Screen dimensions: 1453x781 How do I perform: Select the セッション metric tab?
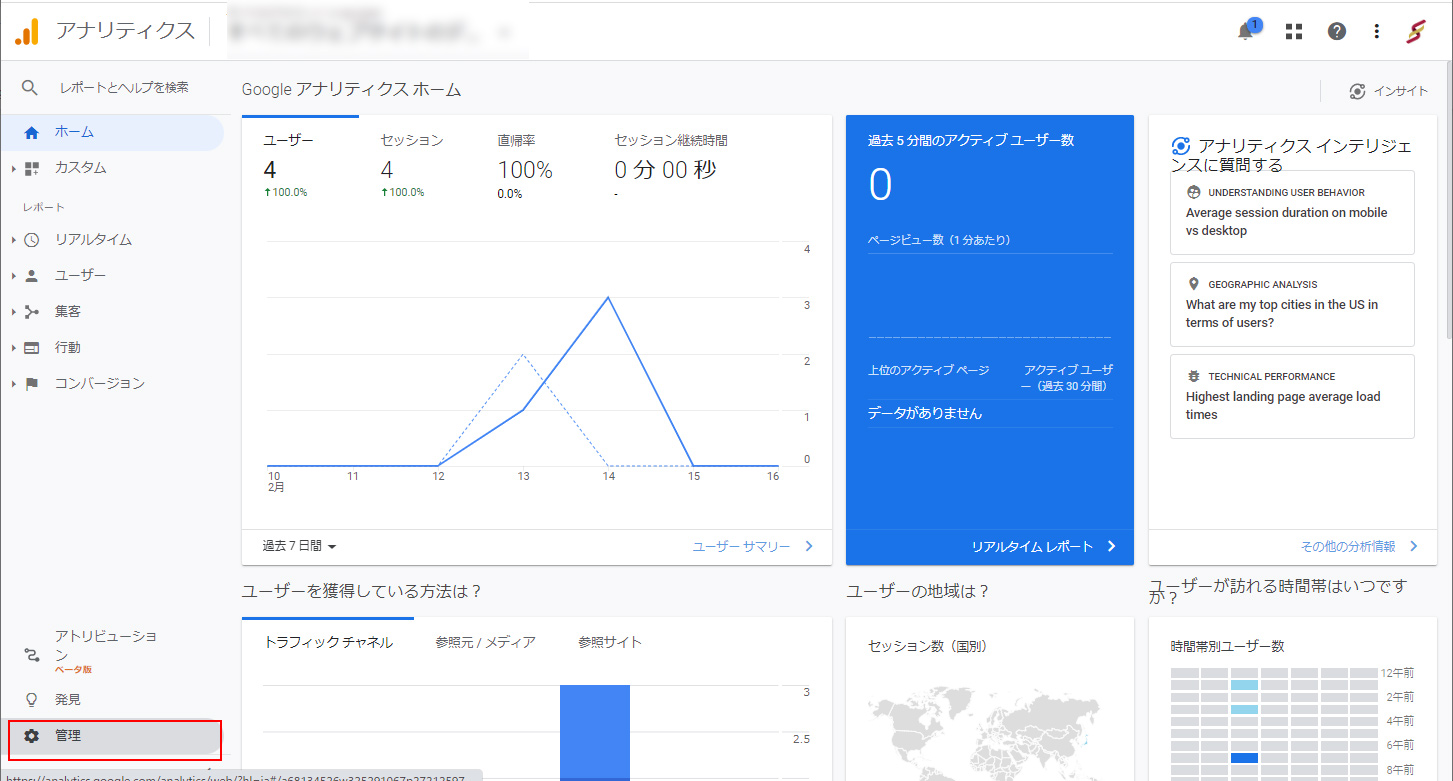(417, 164)
